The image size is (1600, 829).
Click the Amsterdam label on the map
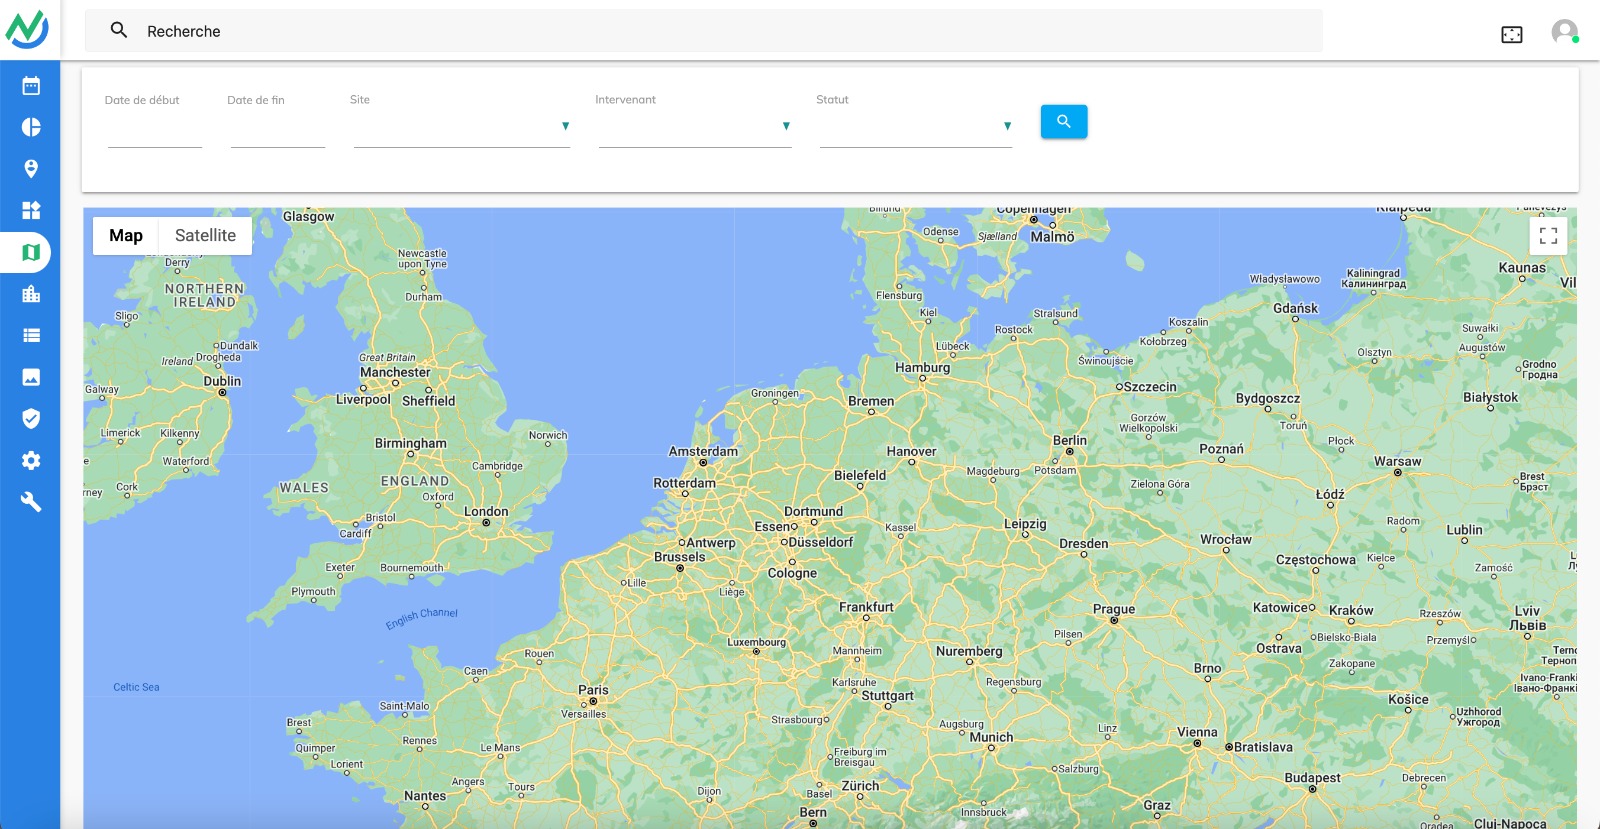pyautogui.click(x=703, y=451)
